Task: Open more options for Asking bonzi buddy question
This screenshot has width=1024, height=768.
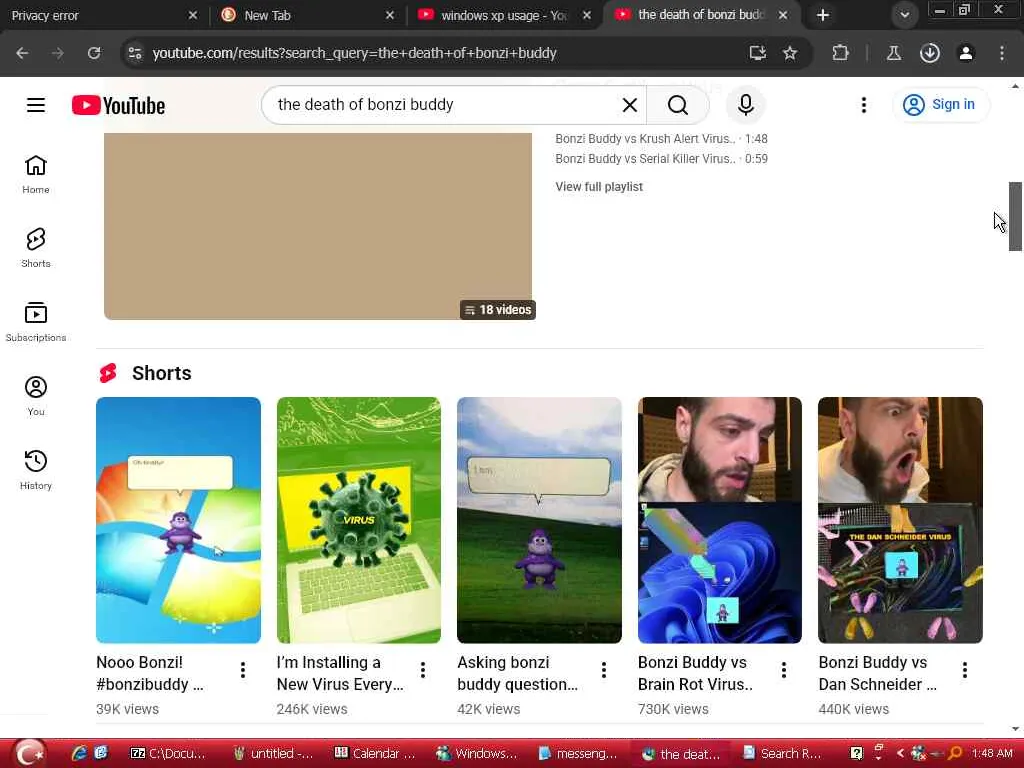Action: coord(604,670)
